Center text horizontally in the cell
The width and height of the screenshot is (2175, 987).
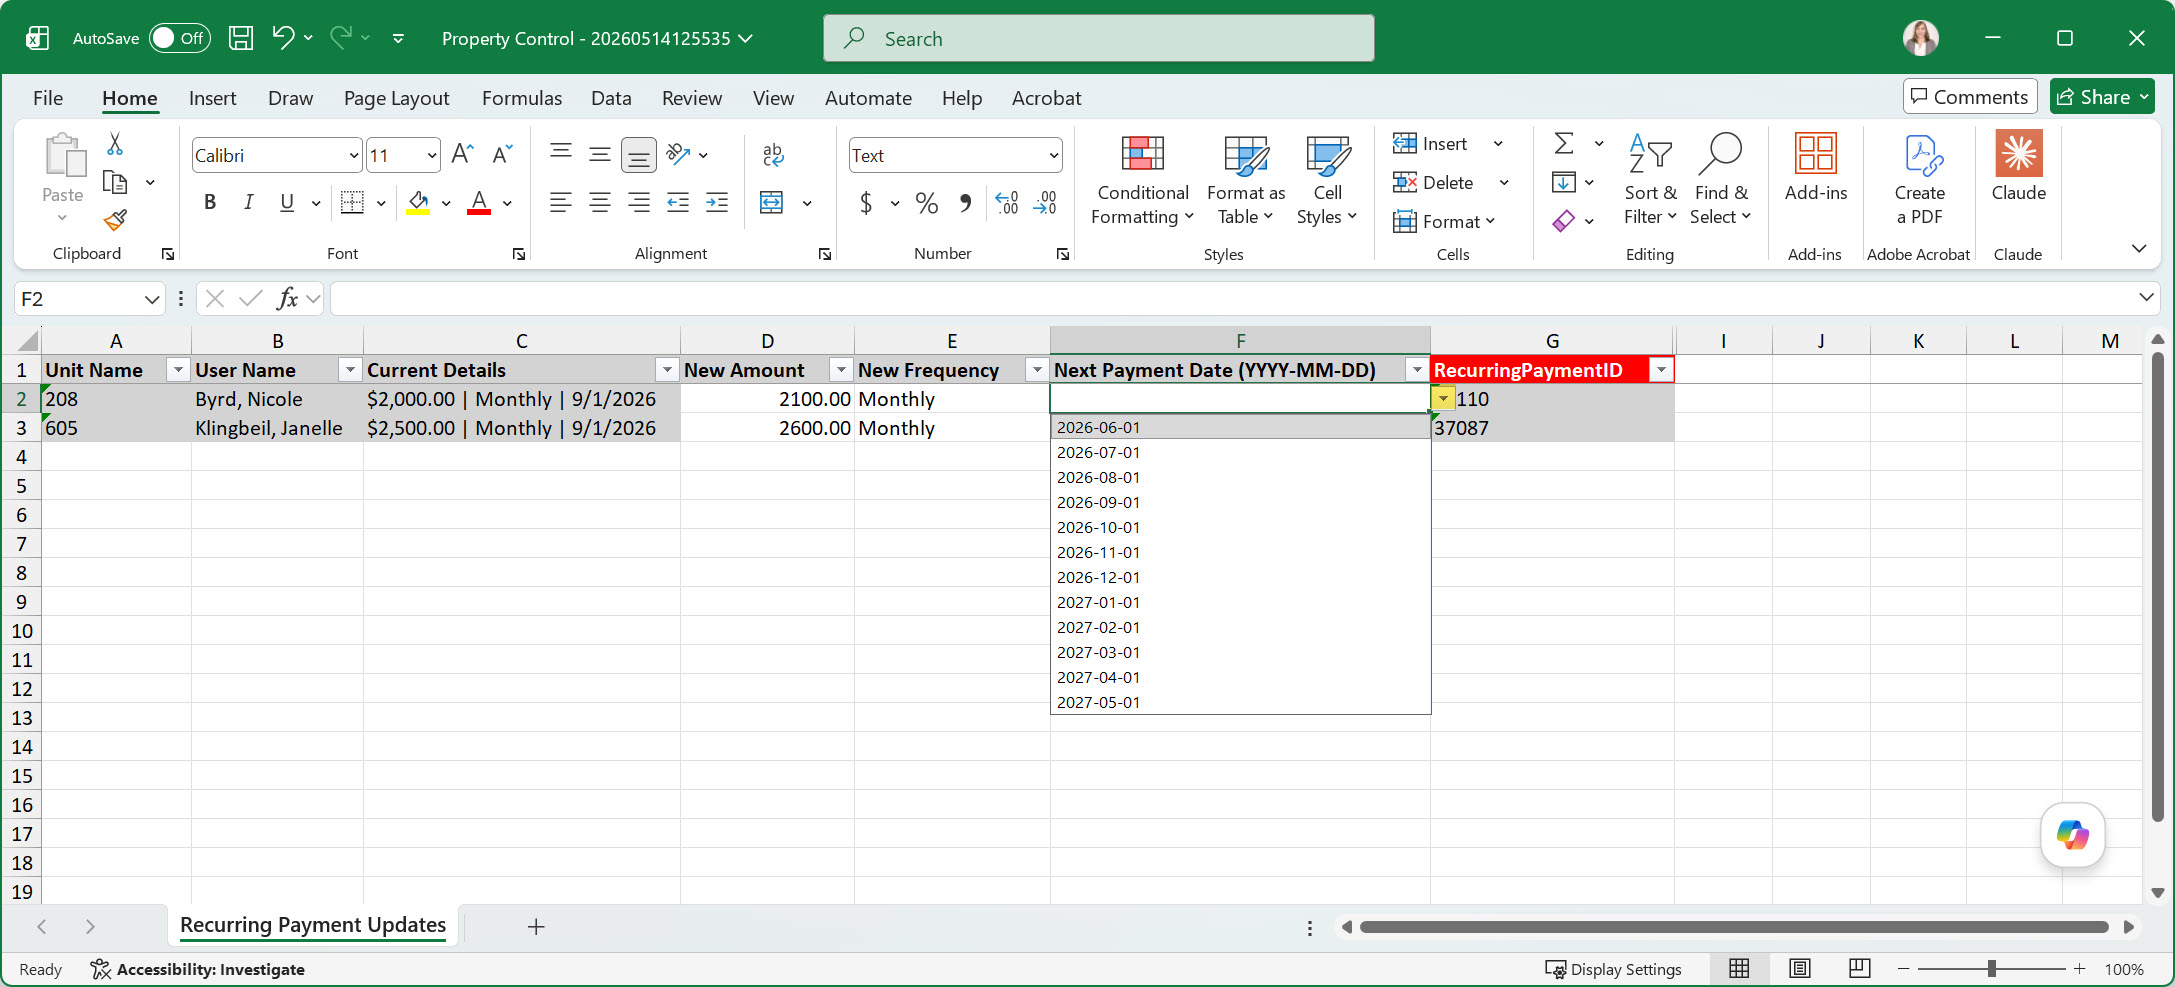pos(600,202)
